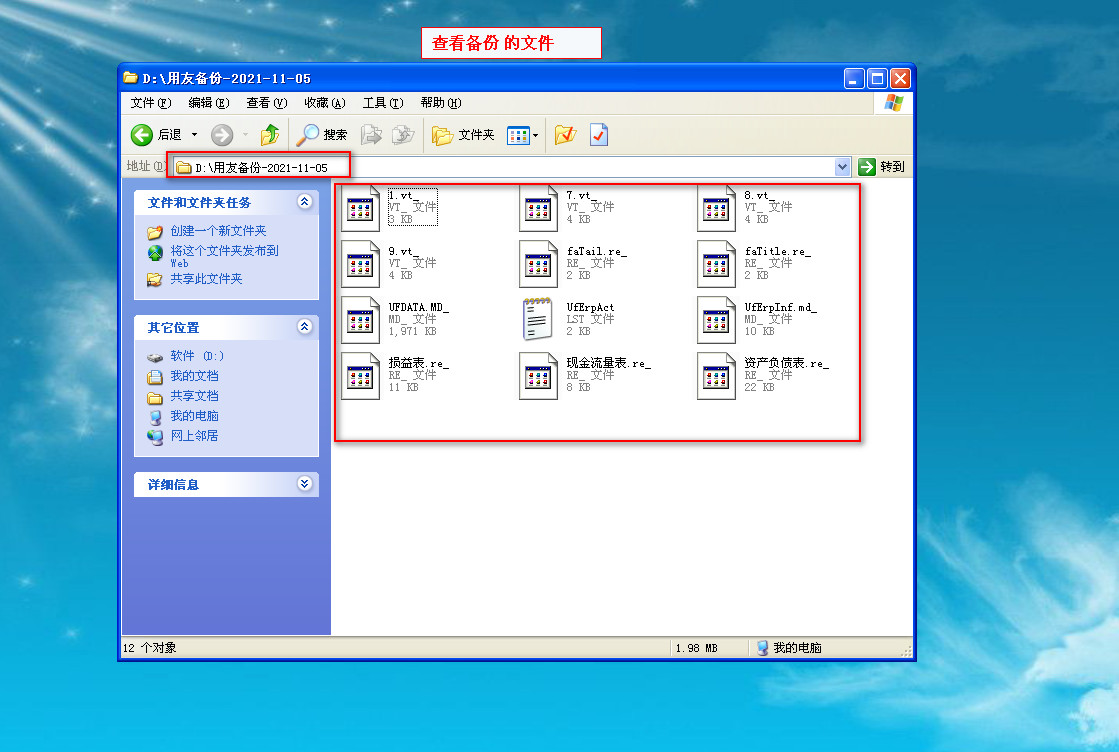Collapse the 文件和文件夹任务 panel
Screen dimensions: 1119x752
tap(305, 202)
